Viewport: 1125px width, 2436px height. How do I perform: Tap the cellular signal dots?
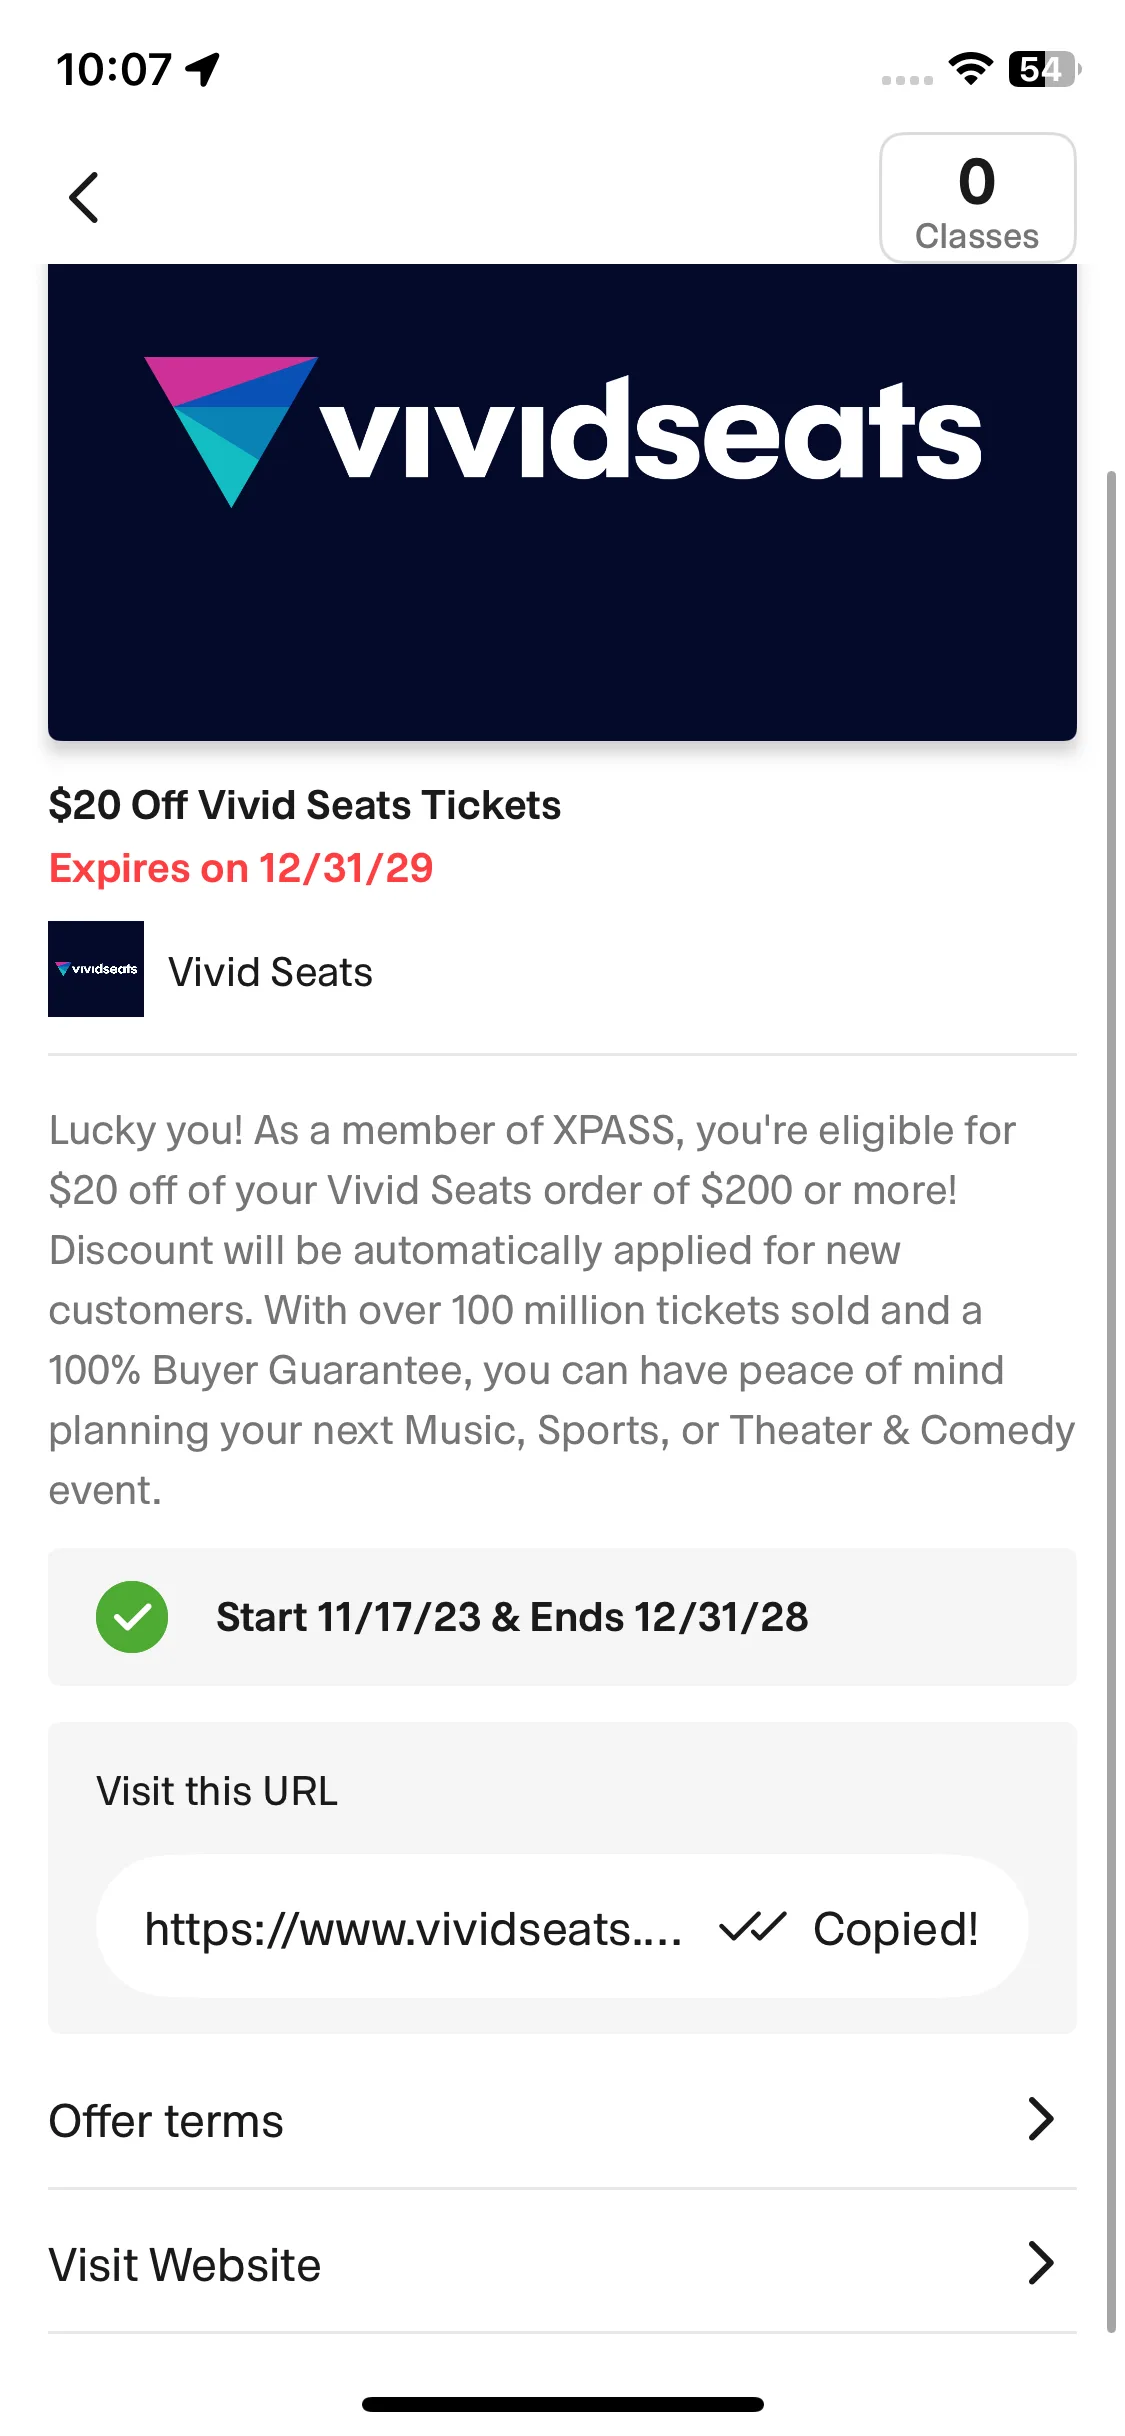(x=907, y=79)
